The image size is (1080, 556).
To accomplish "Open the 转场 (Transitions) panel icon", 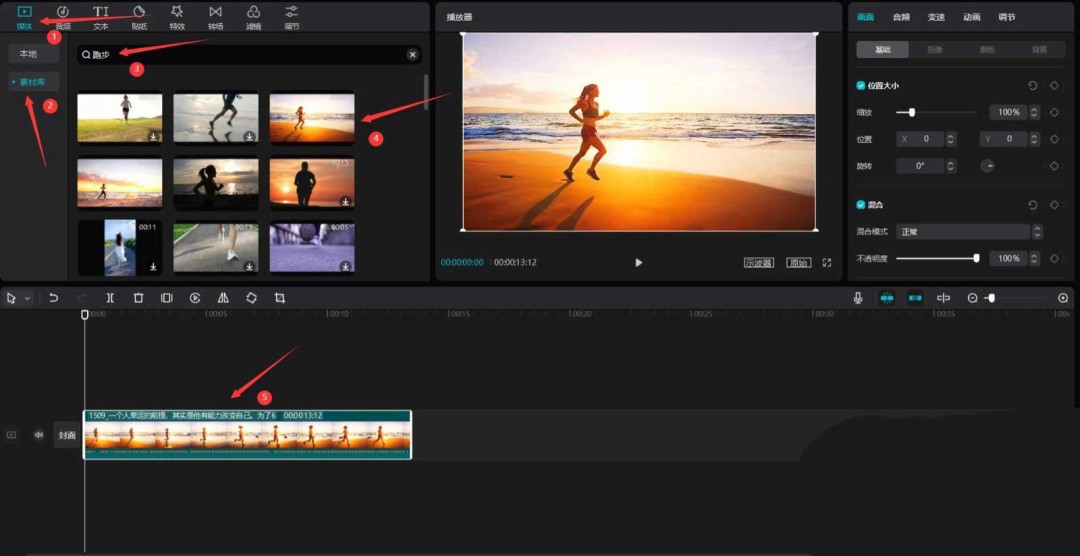I will [215, 16].
